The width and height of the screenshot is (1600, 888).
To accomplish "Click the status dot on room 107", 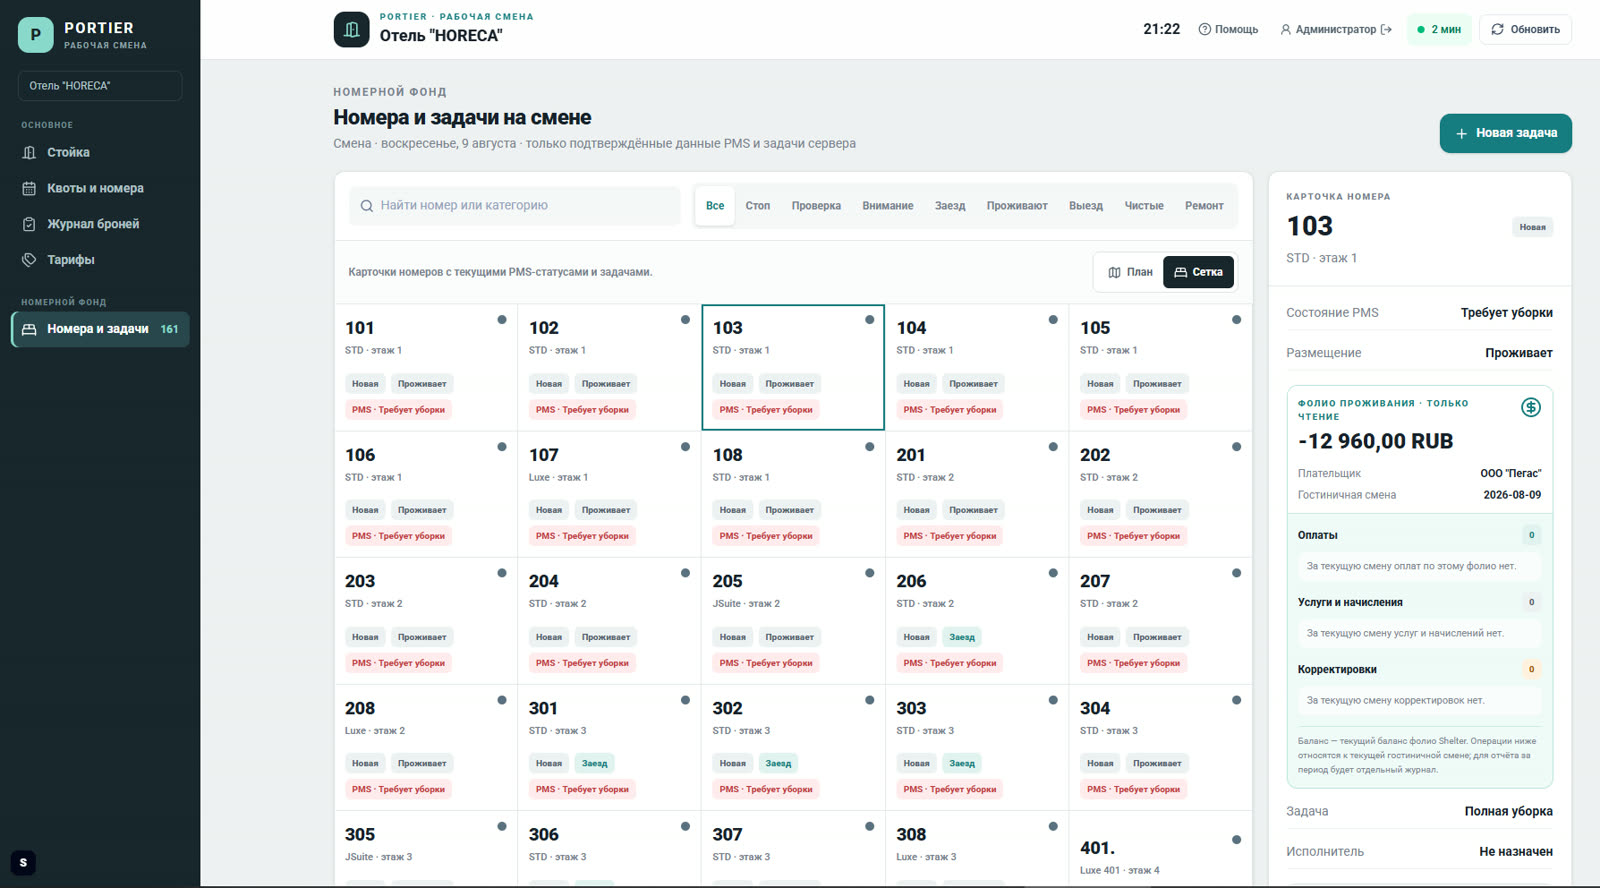I will coord(685,447).
